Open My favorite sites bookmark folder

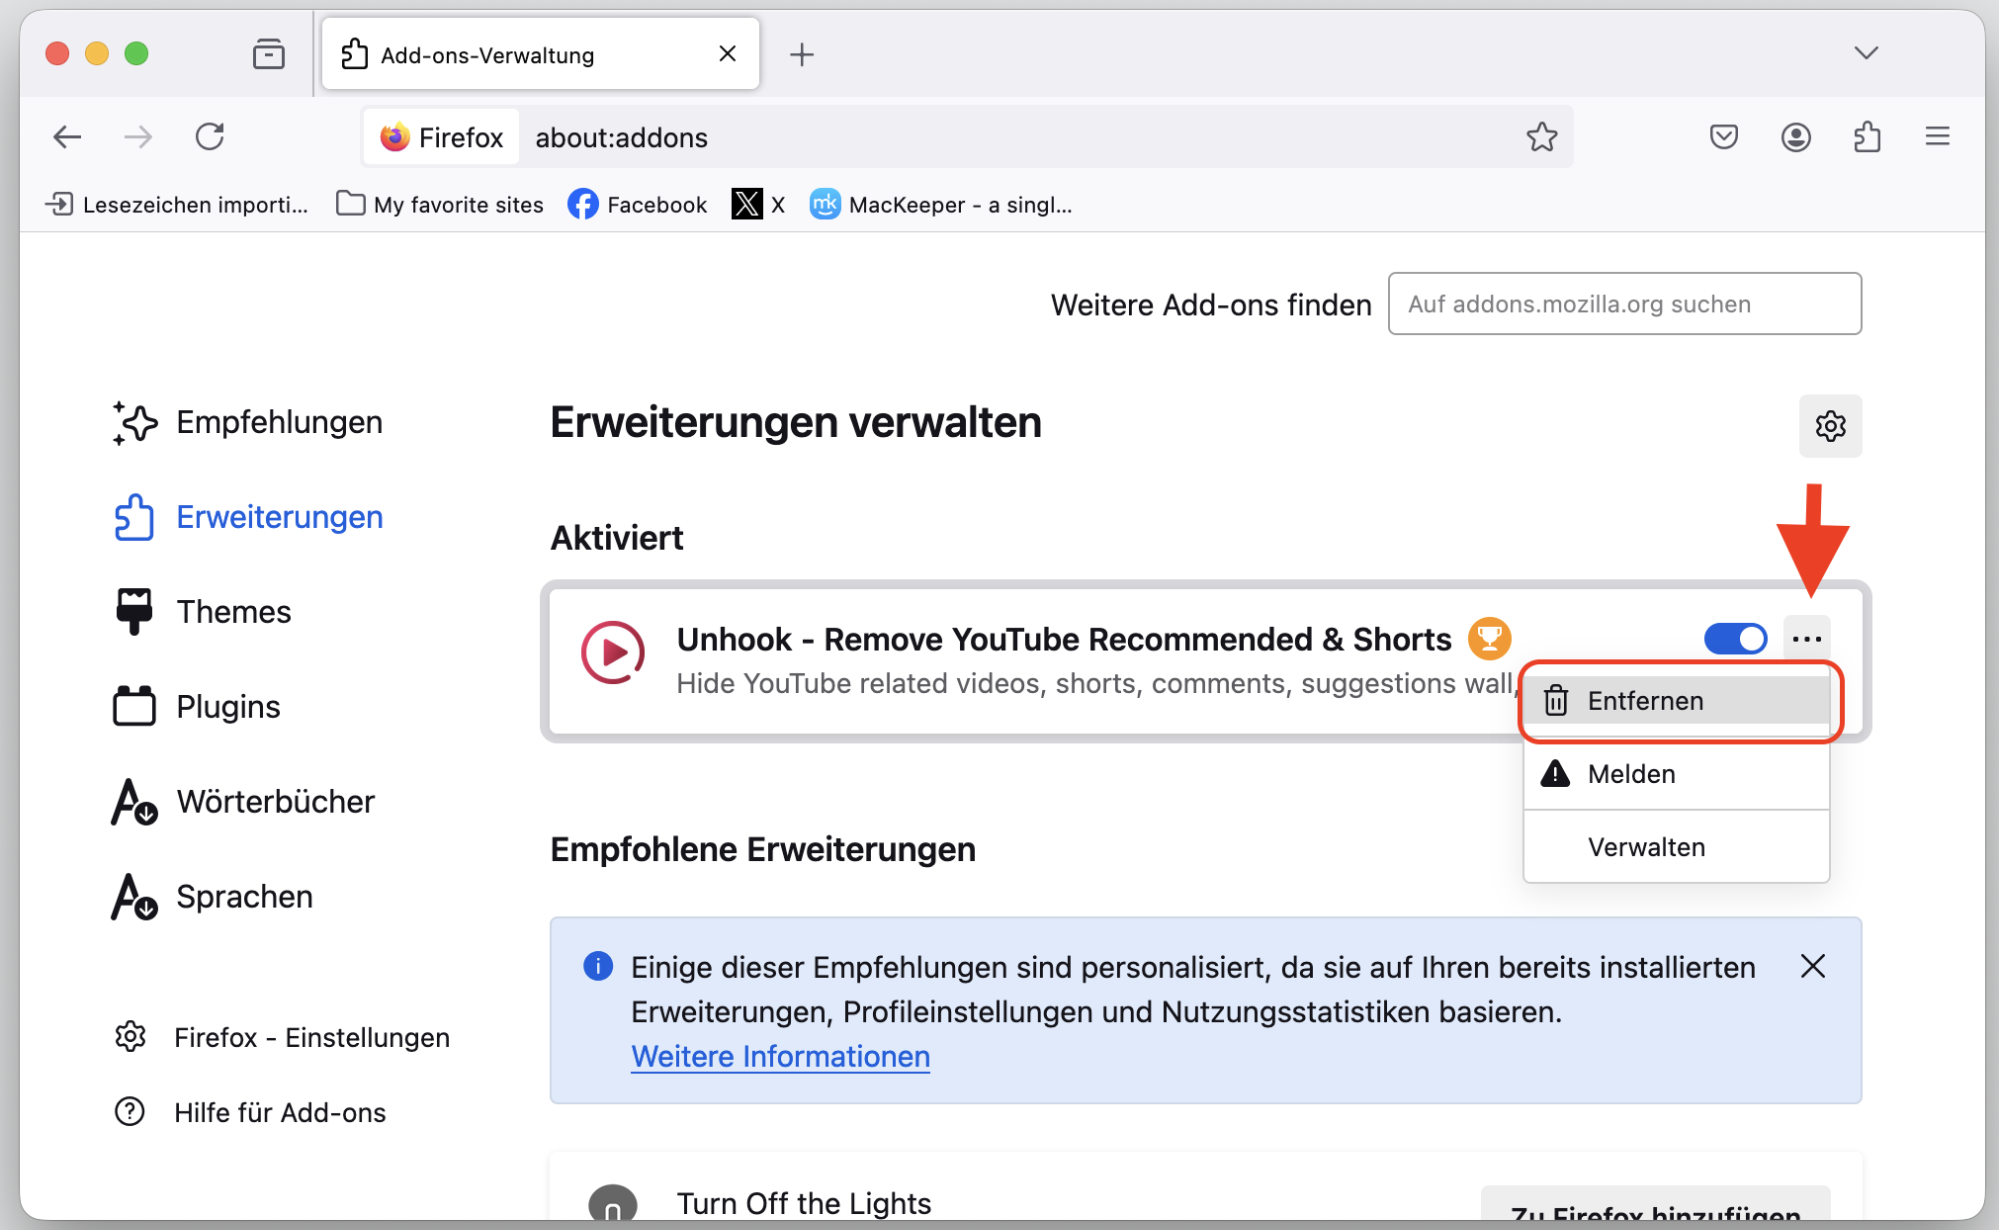pyautogui.click(x=440, y=205)
